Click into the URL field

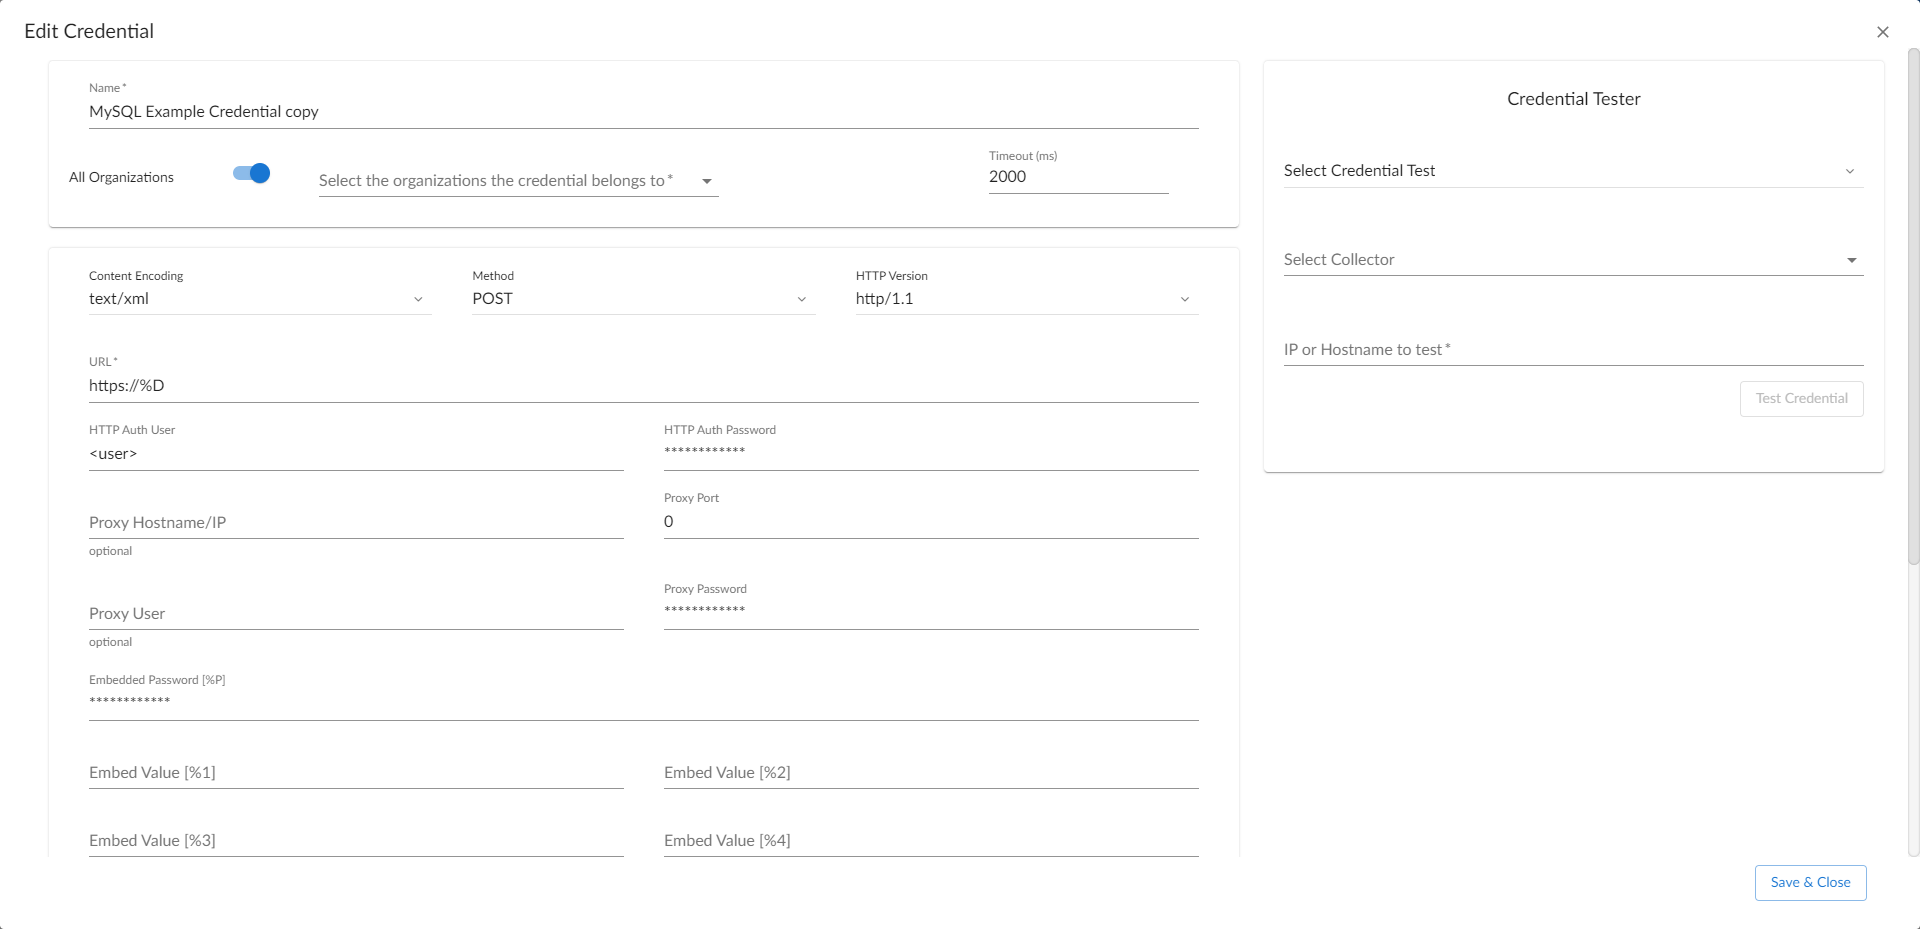click(642, 386)
